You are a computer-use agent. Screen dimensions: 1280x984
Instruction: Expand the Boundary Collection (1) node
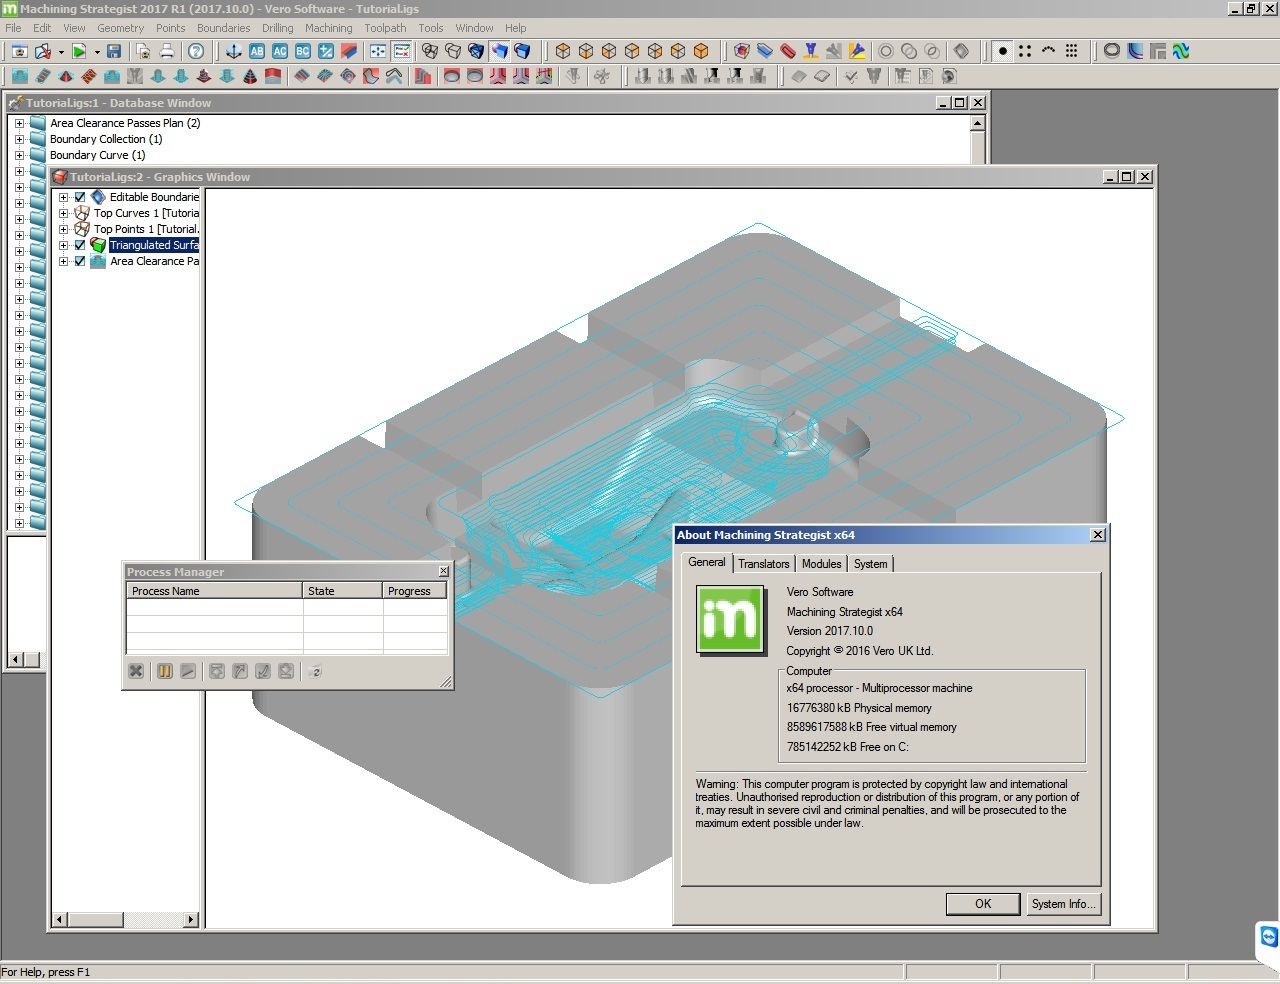[x=19, y=139]
